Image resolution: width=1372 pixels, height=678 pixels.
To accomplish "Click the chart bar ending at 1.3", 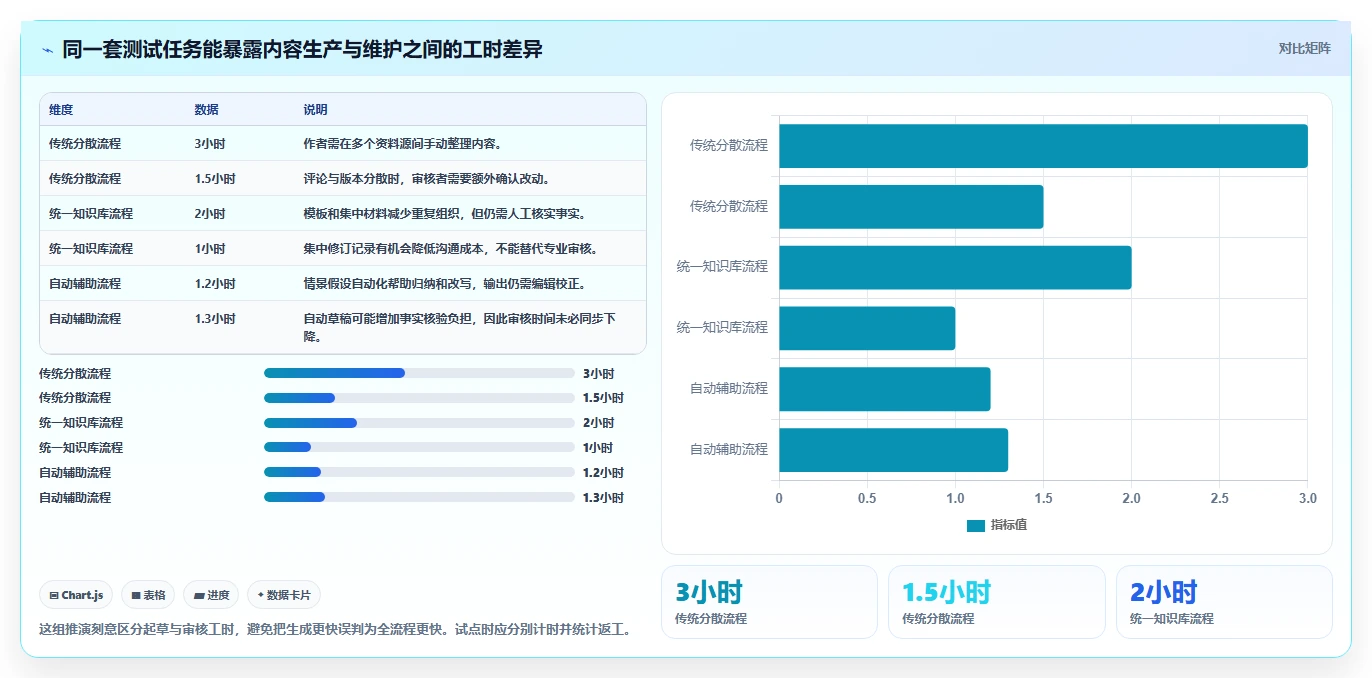I will pos(893,450).
